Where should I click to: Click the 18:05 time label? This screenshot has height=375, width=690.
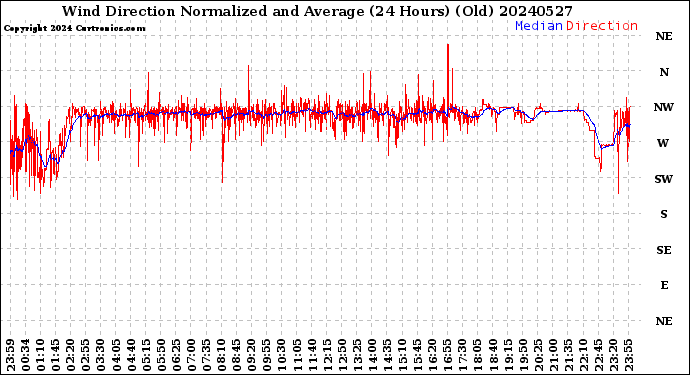tap(477, 355)
